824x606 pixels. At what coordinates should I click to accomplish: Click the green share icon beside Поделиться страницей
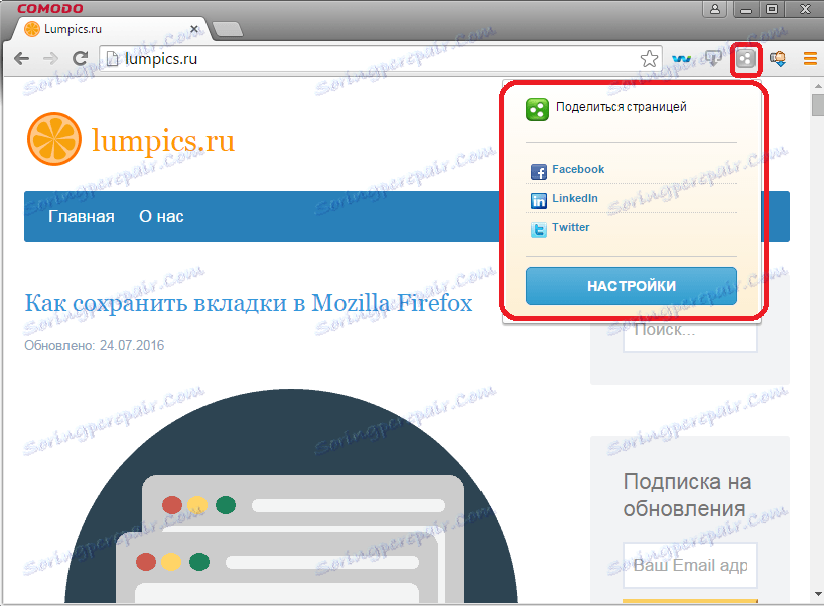(x=538, y=109)
